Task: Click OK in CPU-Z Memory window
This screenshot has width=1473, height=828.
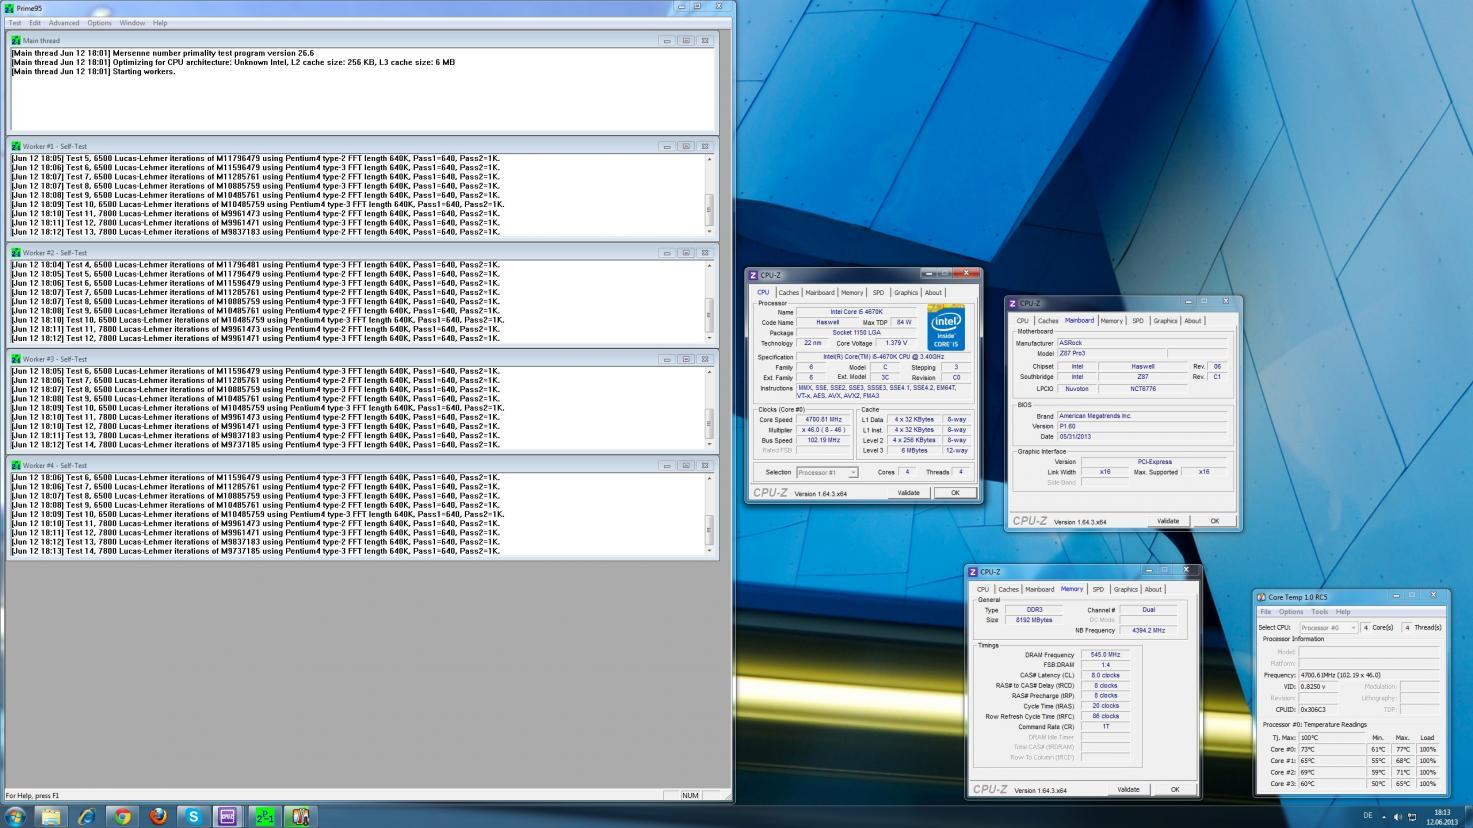Action: [1175, 789]
